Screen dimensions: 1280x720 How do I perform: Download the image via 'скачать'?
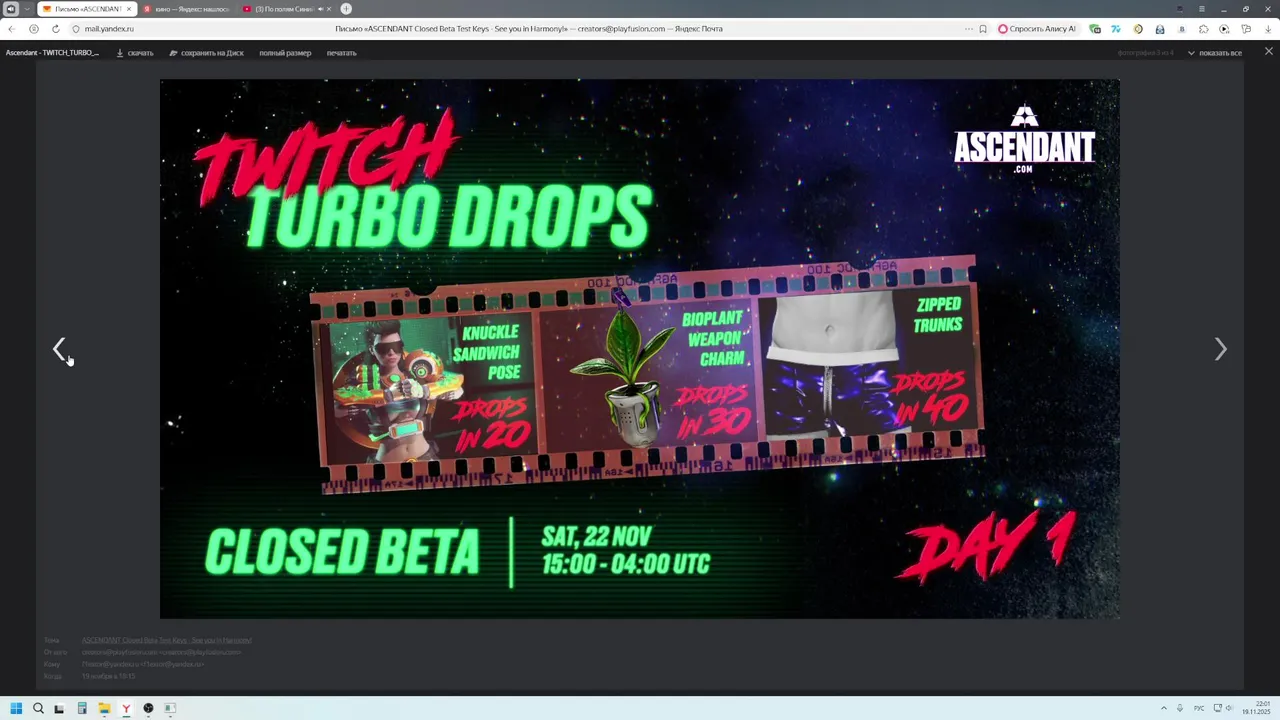tap(135, 53)
